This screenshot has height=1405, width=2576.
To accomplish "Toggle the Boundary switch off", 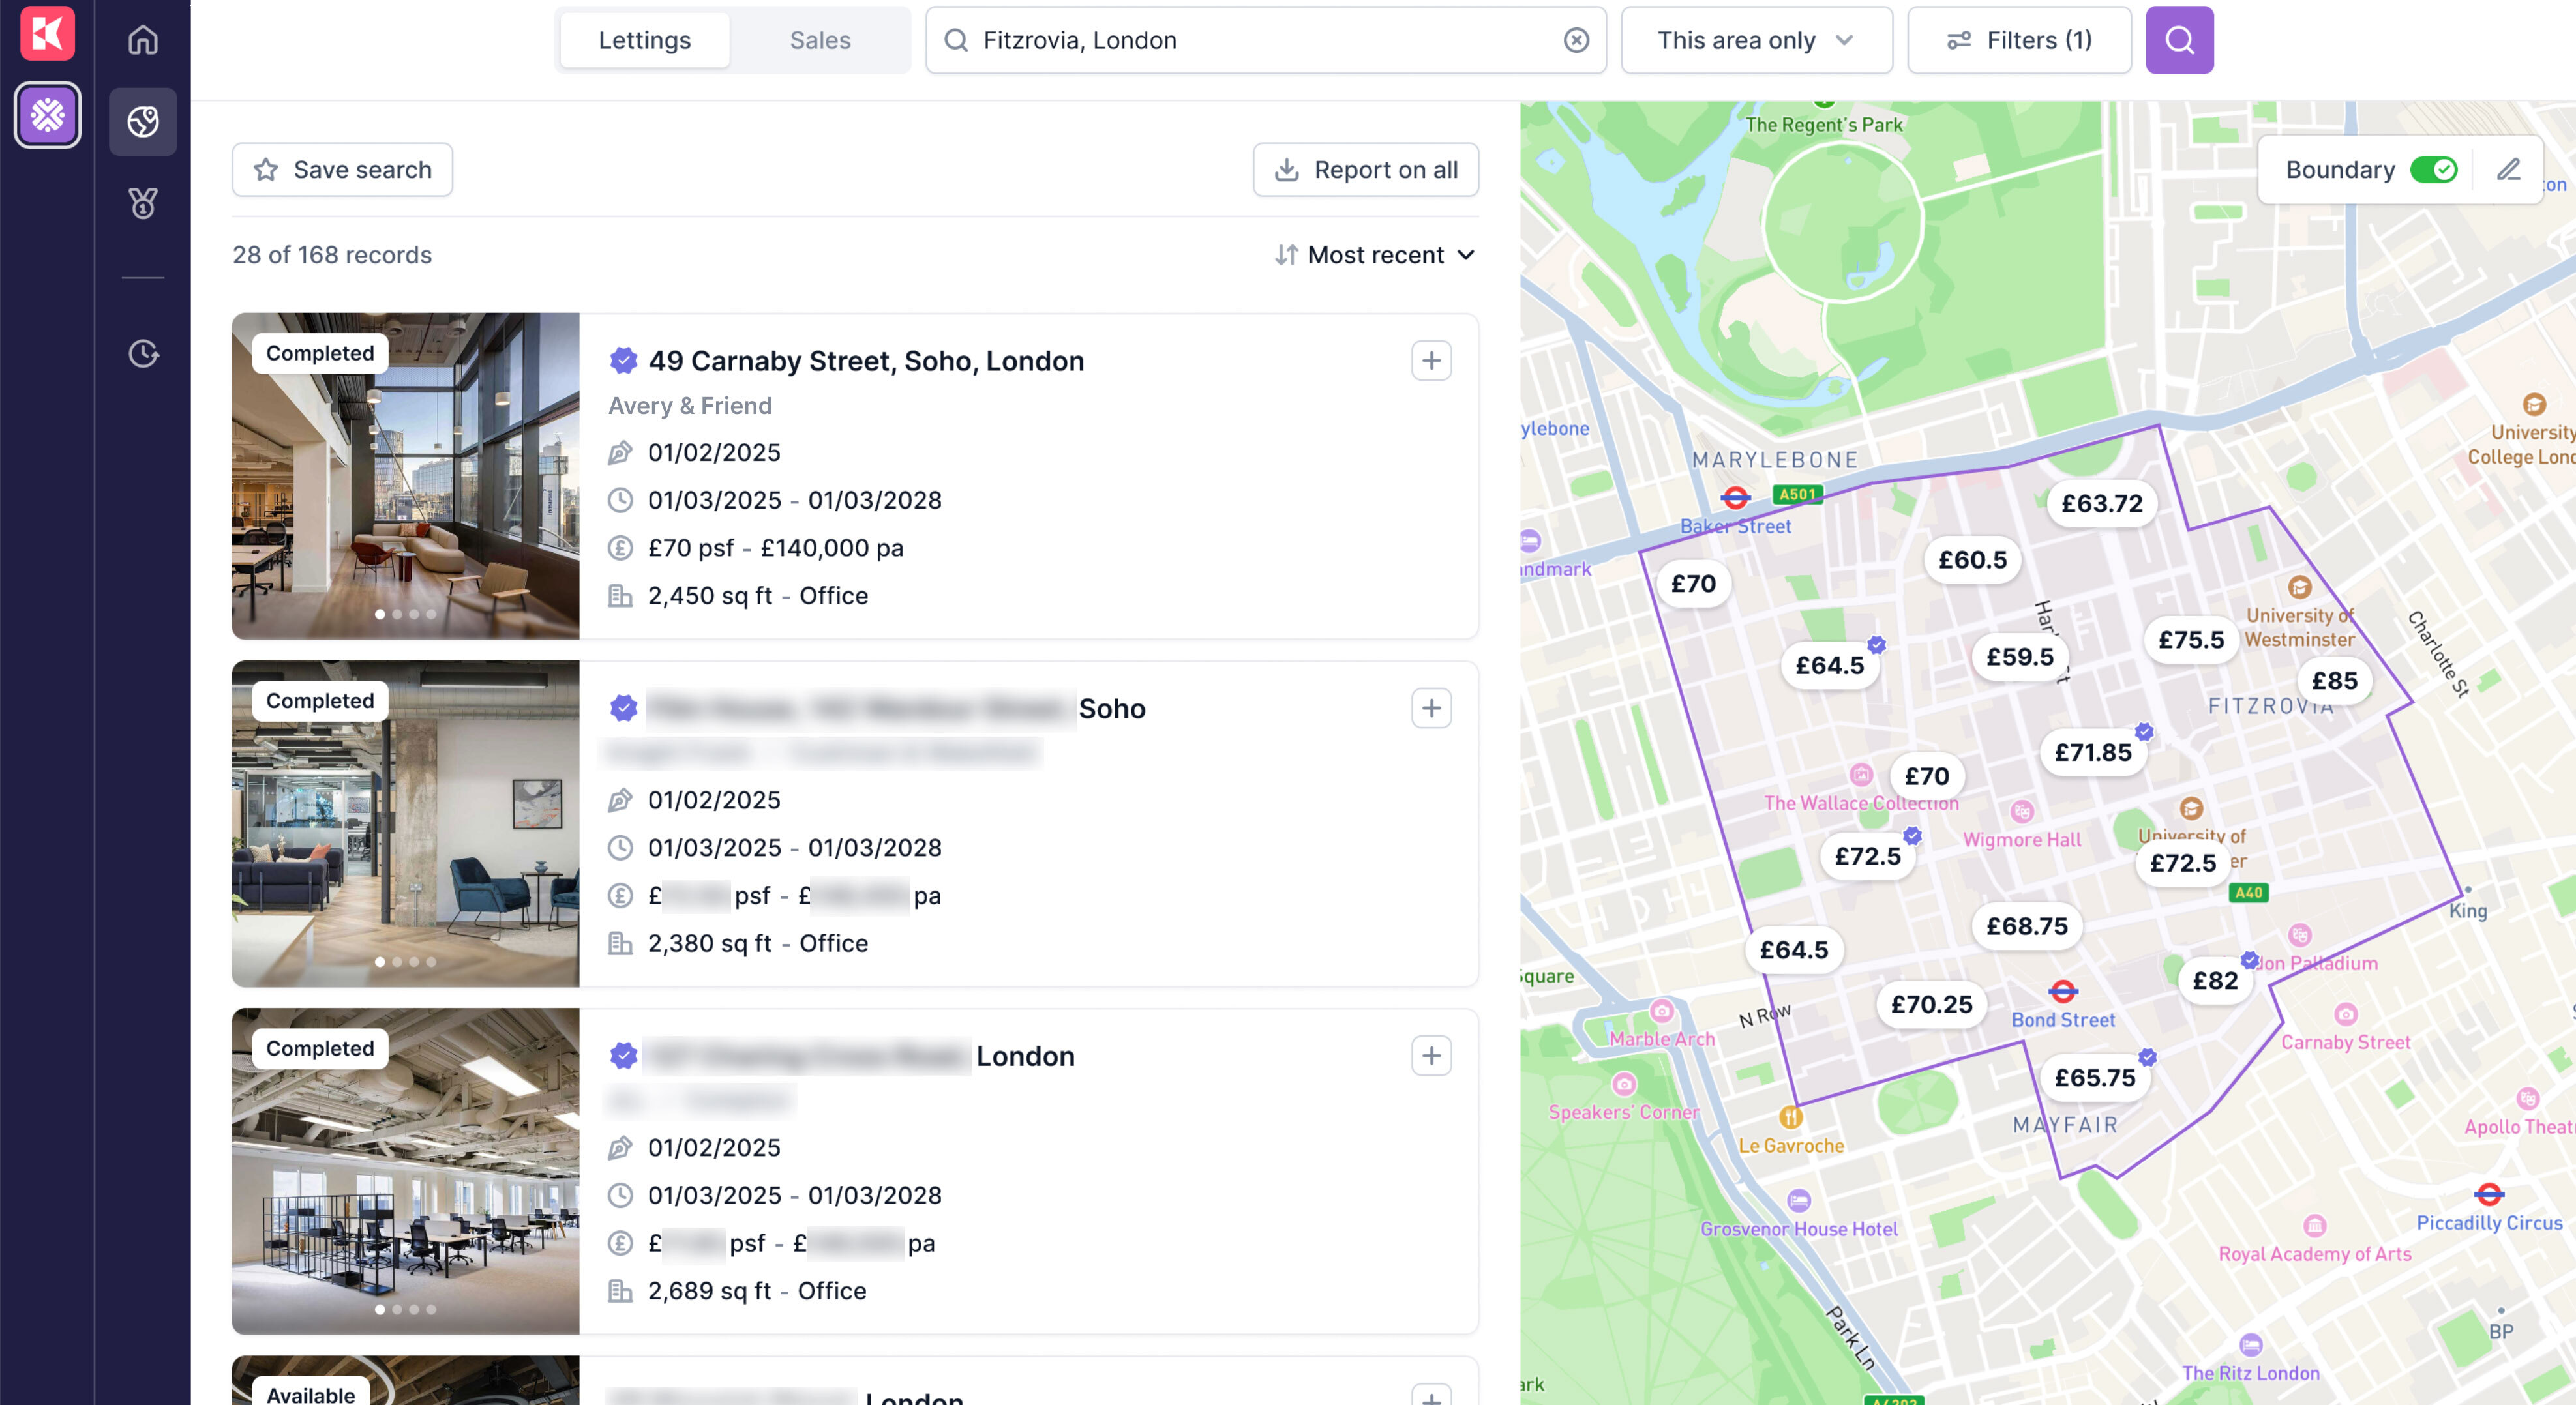I will click(x=2433, y=170).
